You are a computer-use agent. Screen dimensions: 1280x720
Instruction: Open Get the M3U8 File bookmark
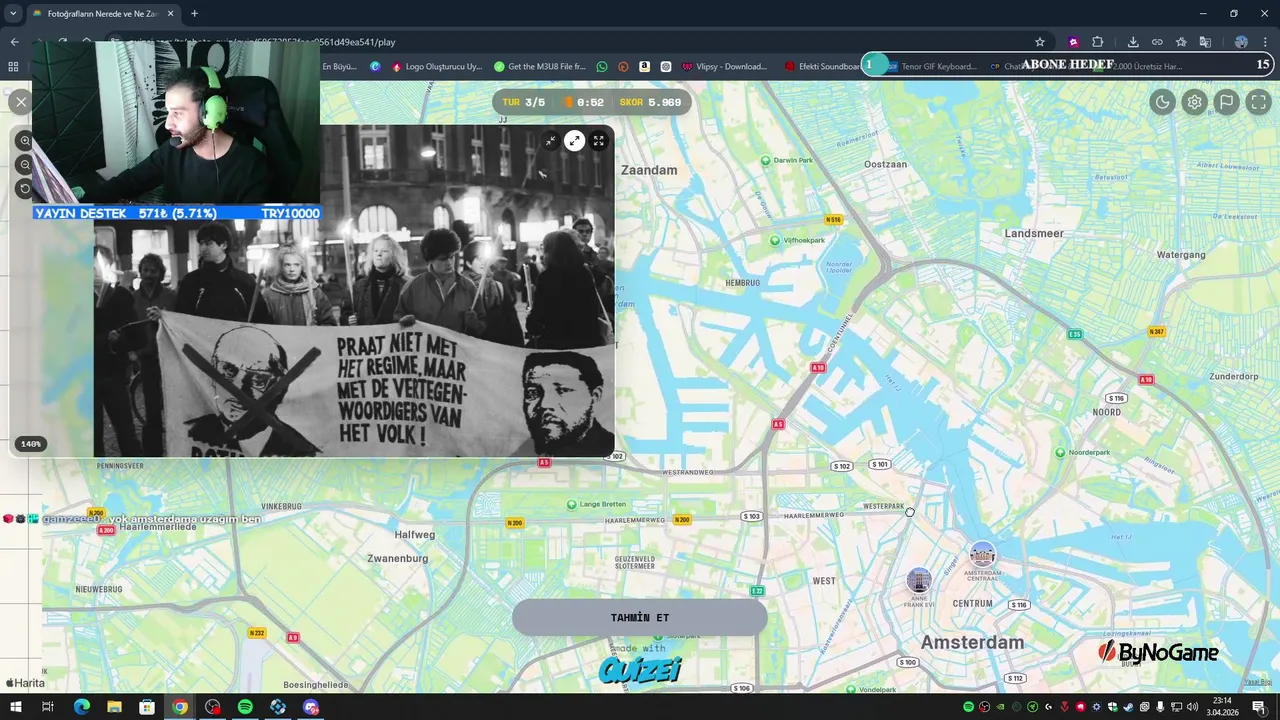click(x=540, y=67)
